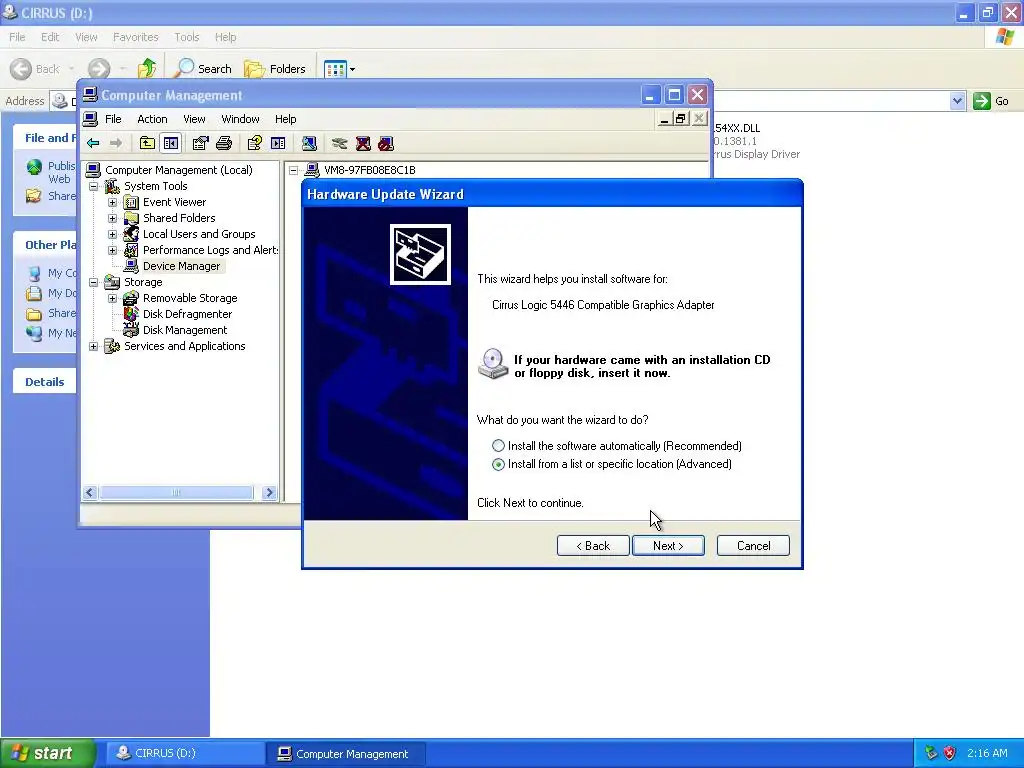The image size is (1024, 768).
Task: Click the Print toolbar icon
Action: pyautogui.click(x=224, y=144)
